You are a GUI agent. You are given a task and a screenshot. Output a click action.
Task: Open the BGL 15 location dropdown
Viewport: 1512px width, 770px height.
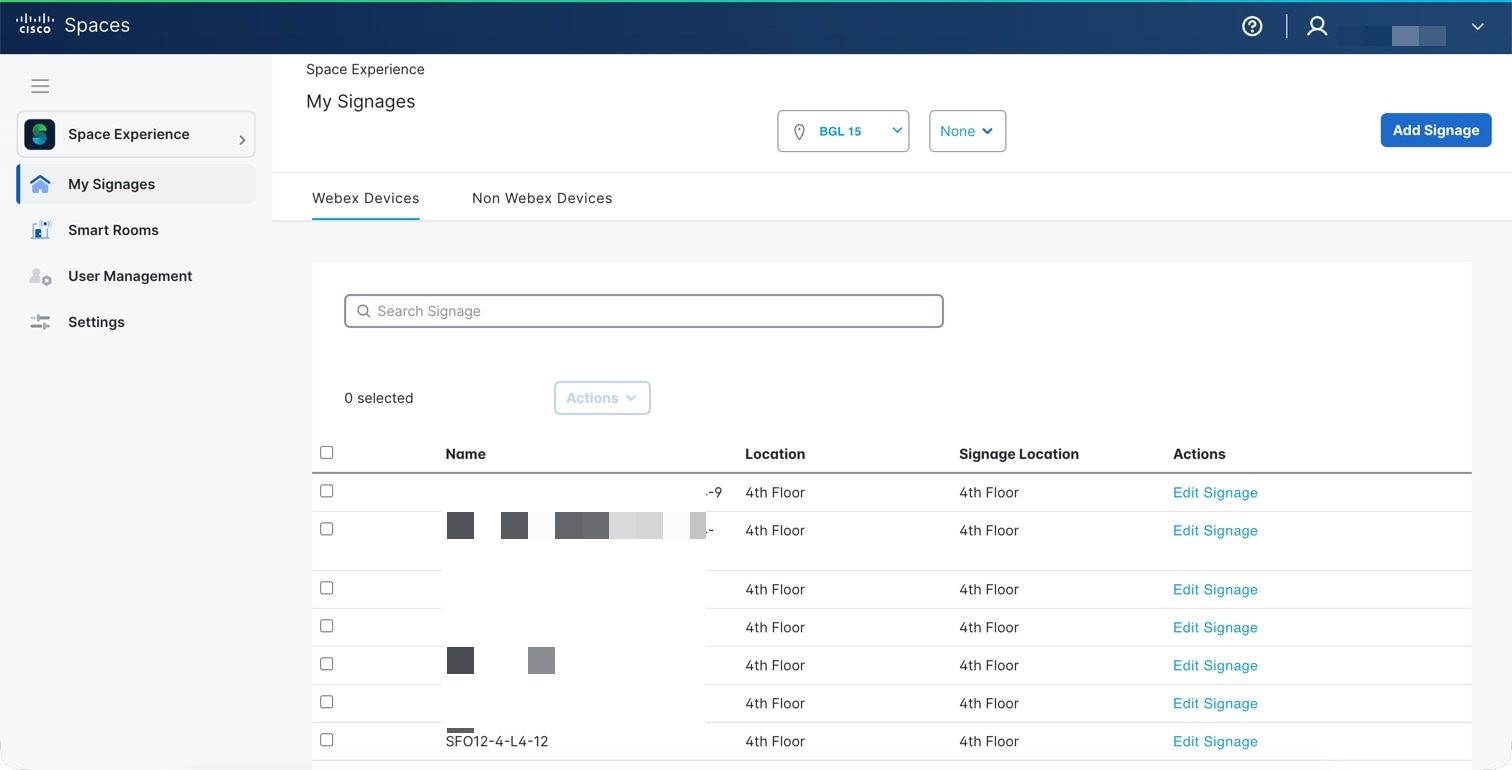843,131
